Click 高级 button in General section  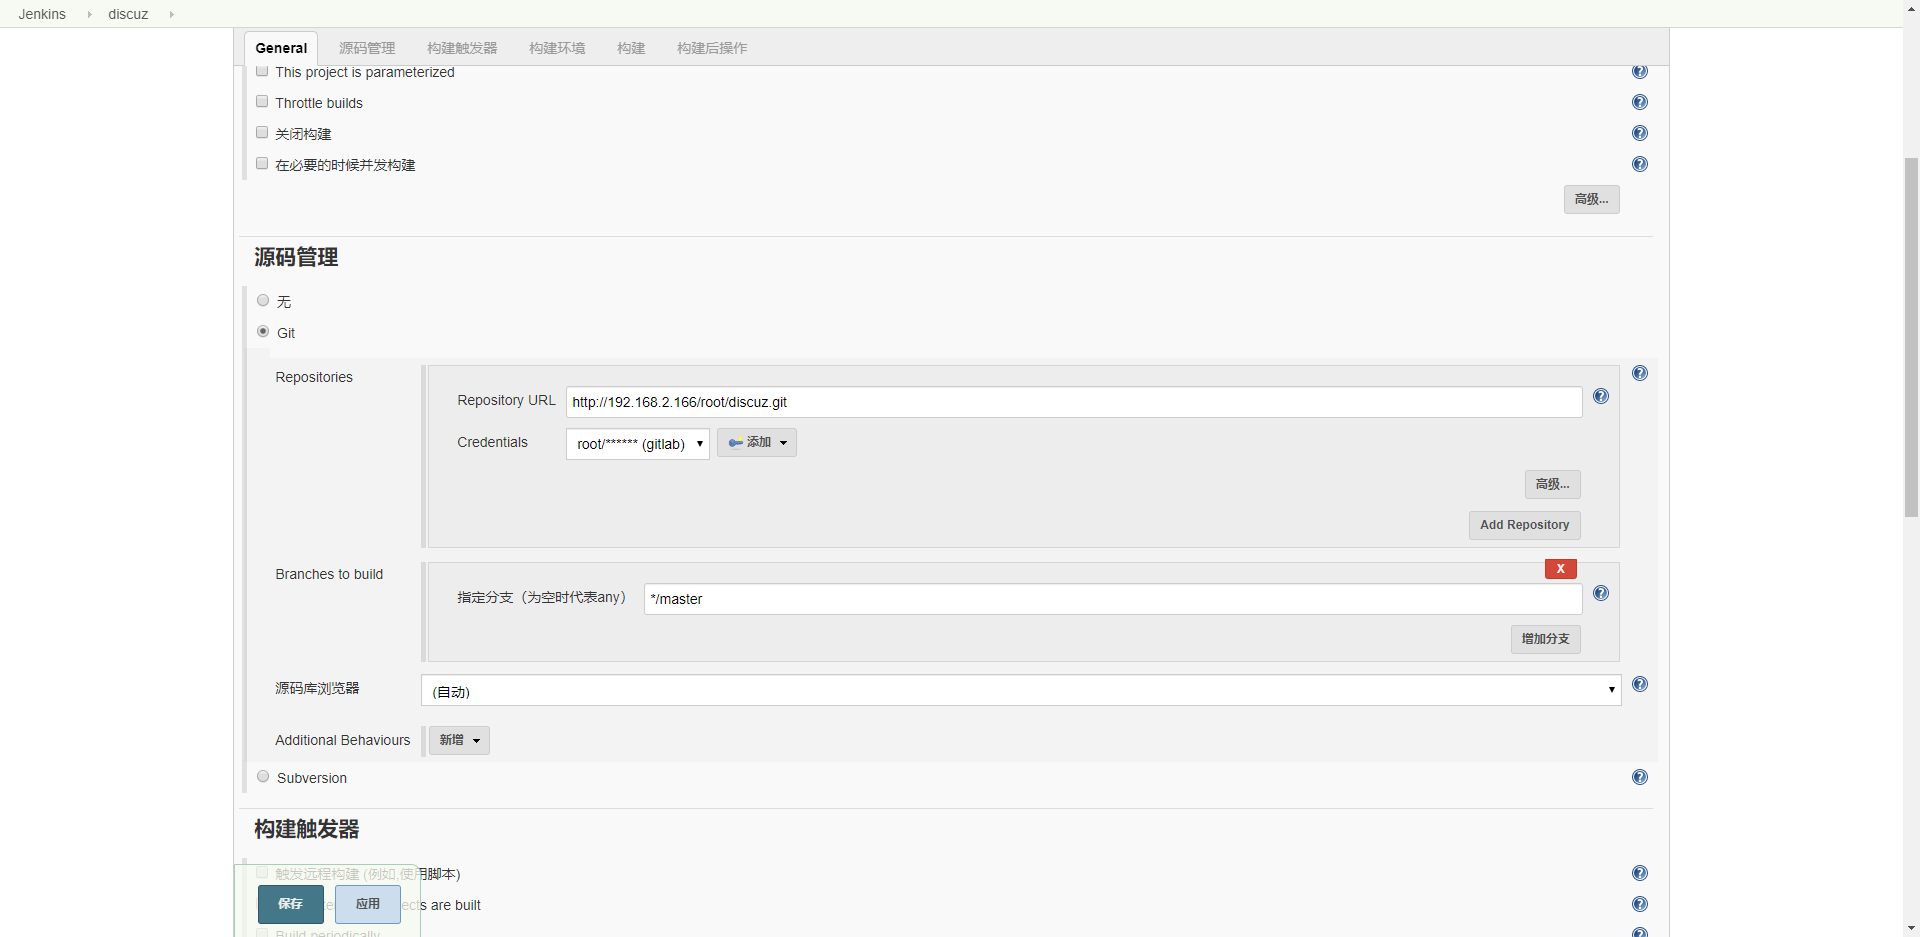[x=1592, y=199]
